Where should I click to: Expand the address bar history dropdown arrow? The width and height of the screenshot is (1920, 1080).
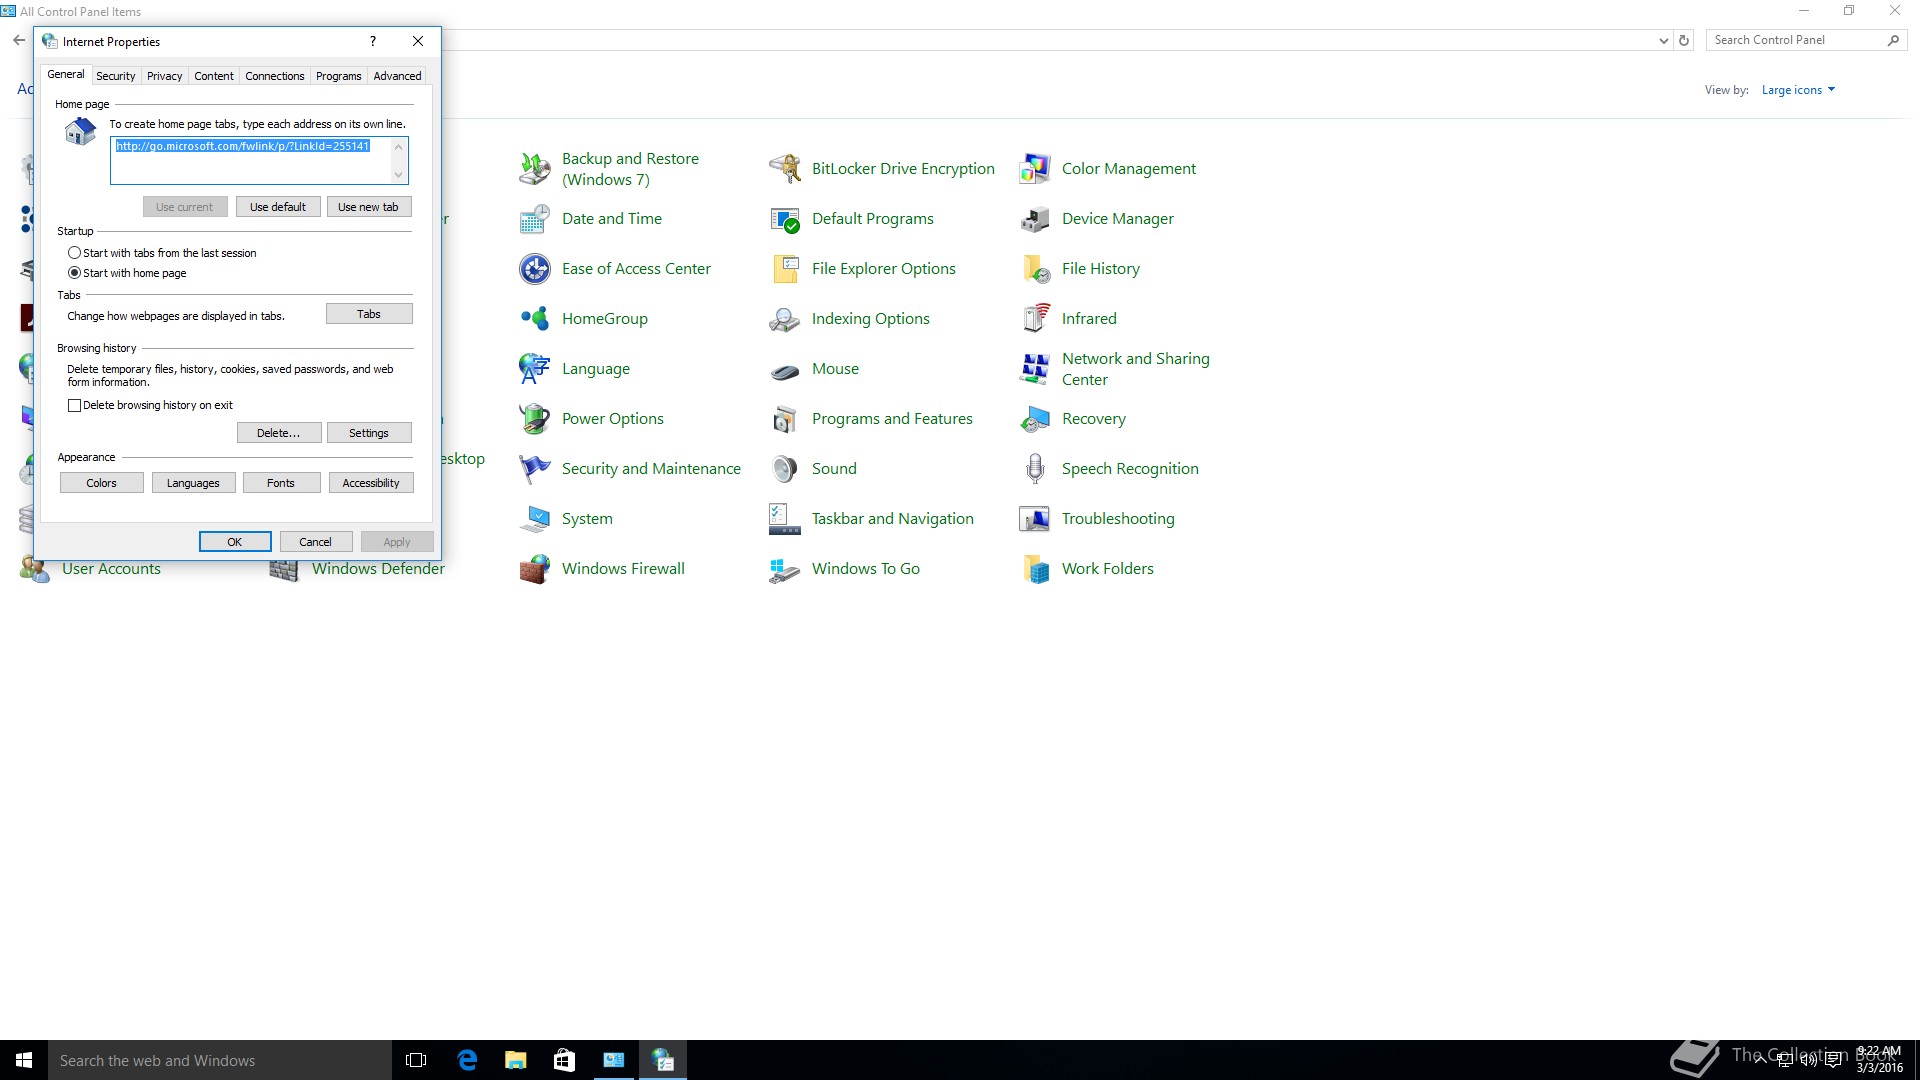1663,41
